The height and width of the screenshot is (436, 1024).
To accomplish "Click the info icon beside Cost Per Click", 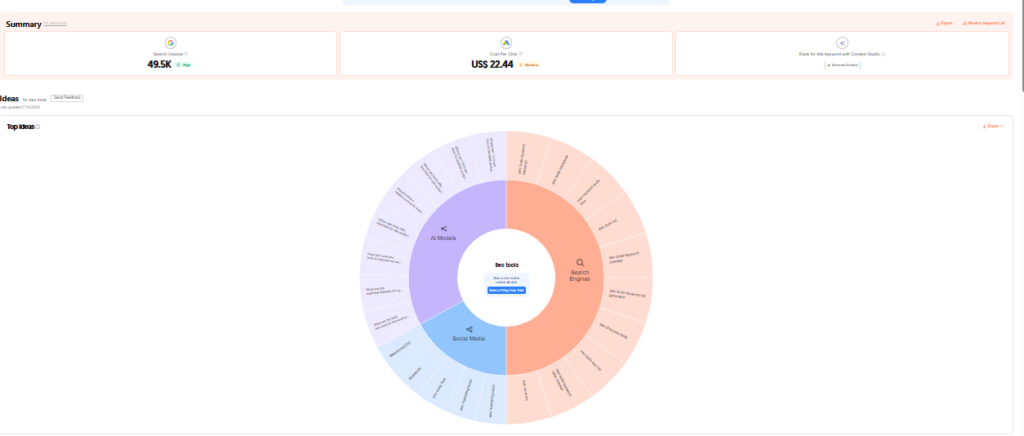I will (520, 54).
